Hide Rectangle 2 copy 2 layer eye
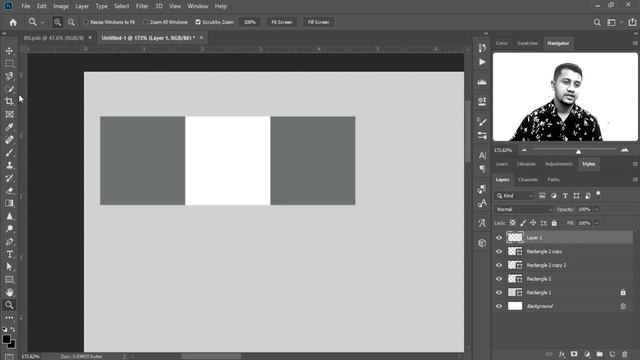 pos(499,265)
